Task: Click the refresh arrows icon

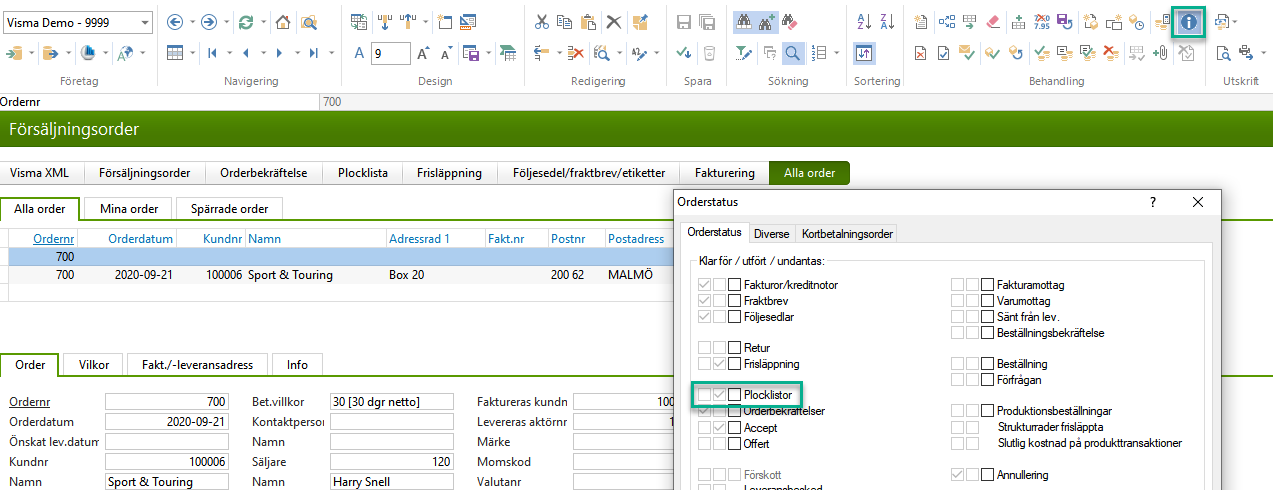Action: tap(246, 22)
